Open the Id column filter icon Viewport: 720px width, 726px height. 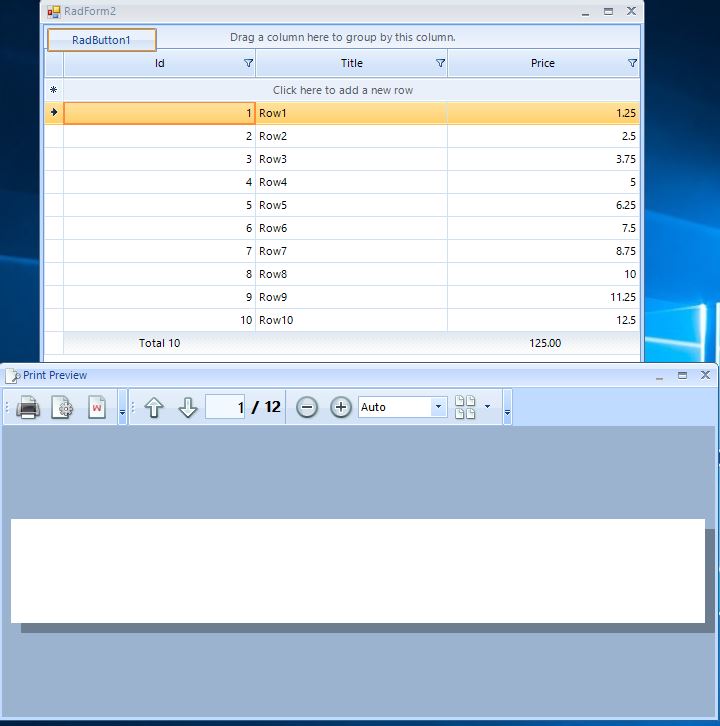coord(249,63)
